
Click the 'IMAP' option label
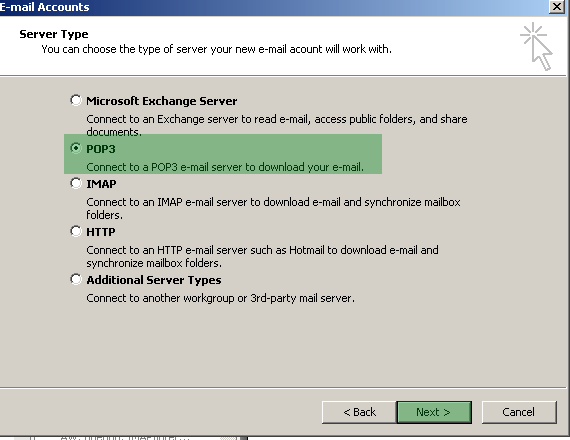tap(101, 184)
